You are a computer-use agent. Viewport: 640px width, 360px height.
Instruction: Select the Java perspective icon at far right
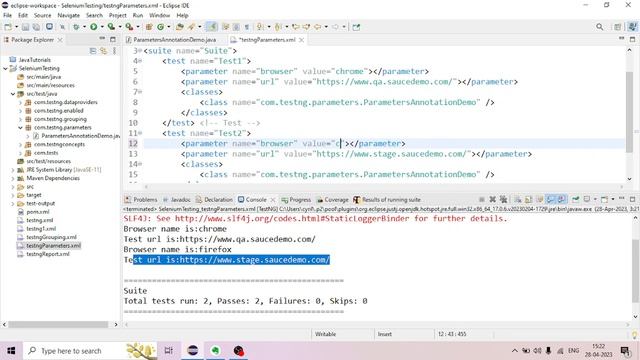[632, 27]
